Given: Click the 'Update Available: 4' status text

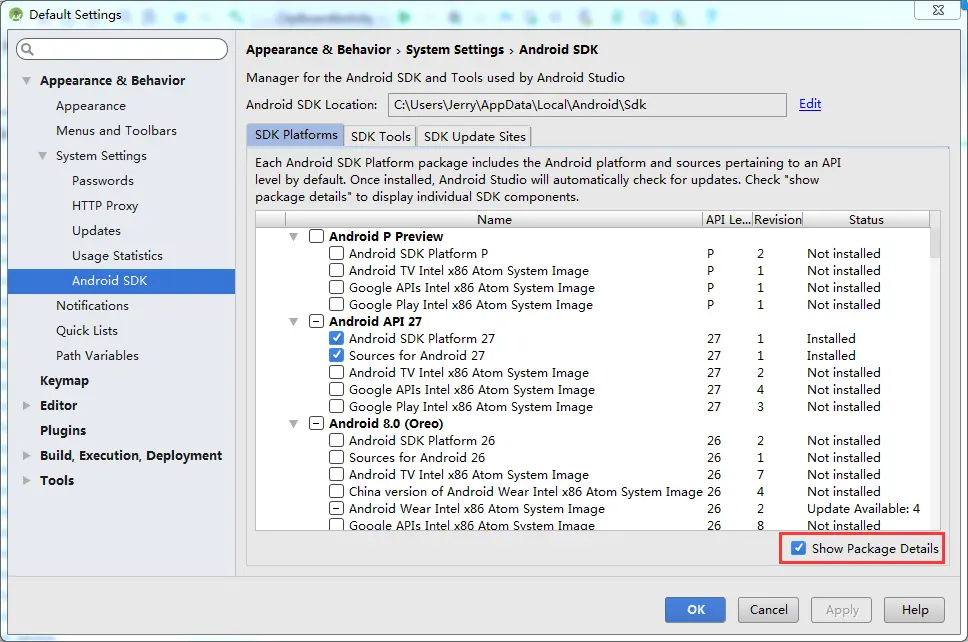Looking at the screenshot, I should (863, 509).
